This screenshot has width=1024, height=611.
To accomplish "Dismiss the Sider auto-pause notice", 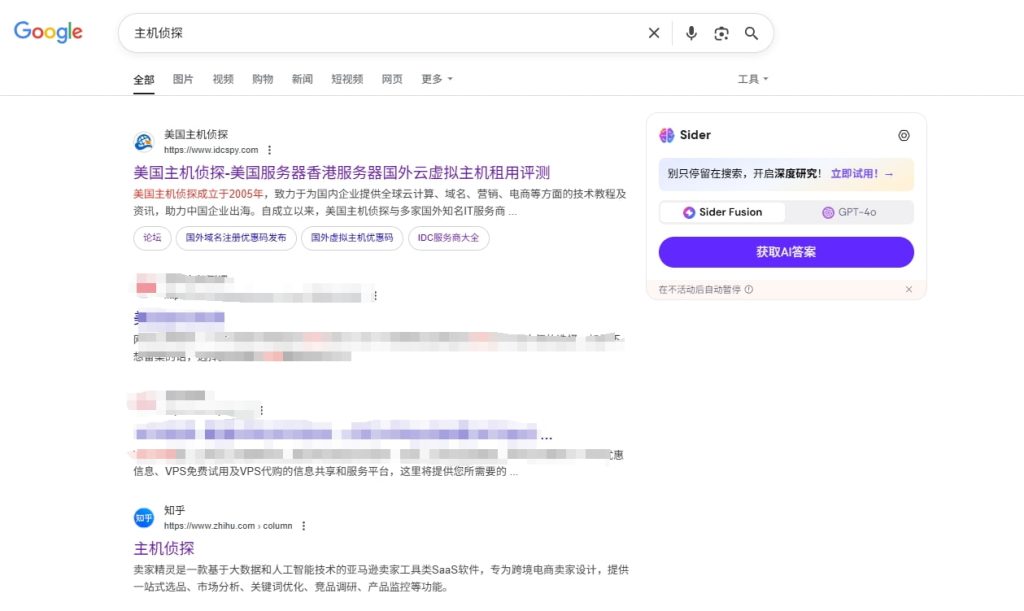I will tap(909, 288).
